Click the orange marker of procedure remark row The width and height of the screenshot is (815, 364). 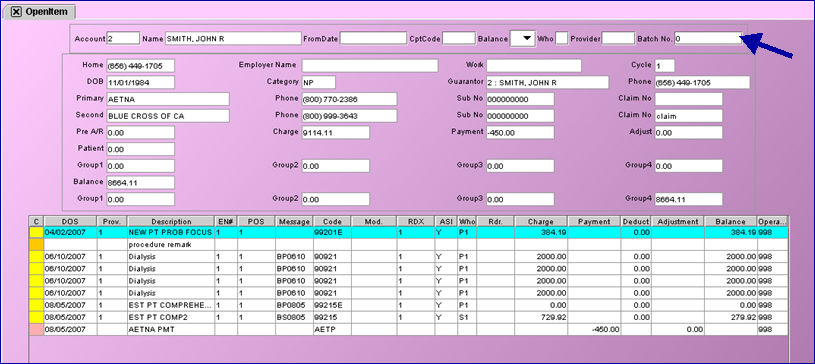coord(36,244)
